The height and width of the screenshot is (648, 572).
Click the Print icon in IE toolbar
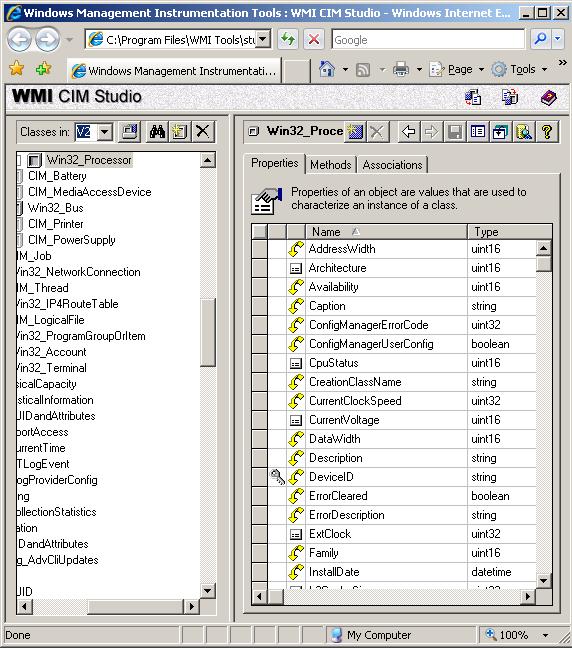click(400, 69)
